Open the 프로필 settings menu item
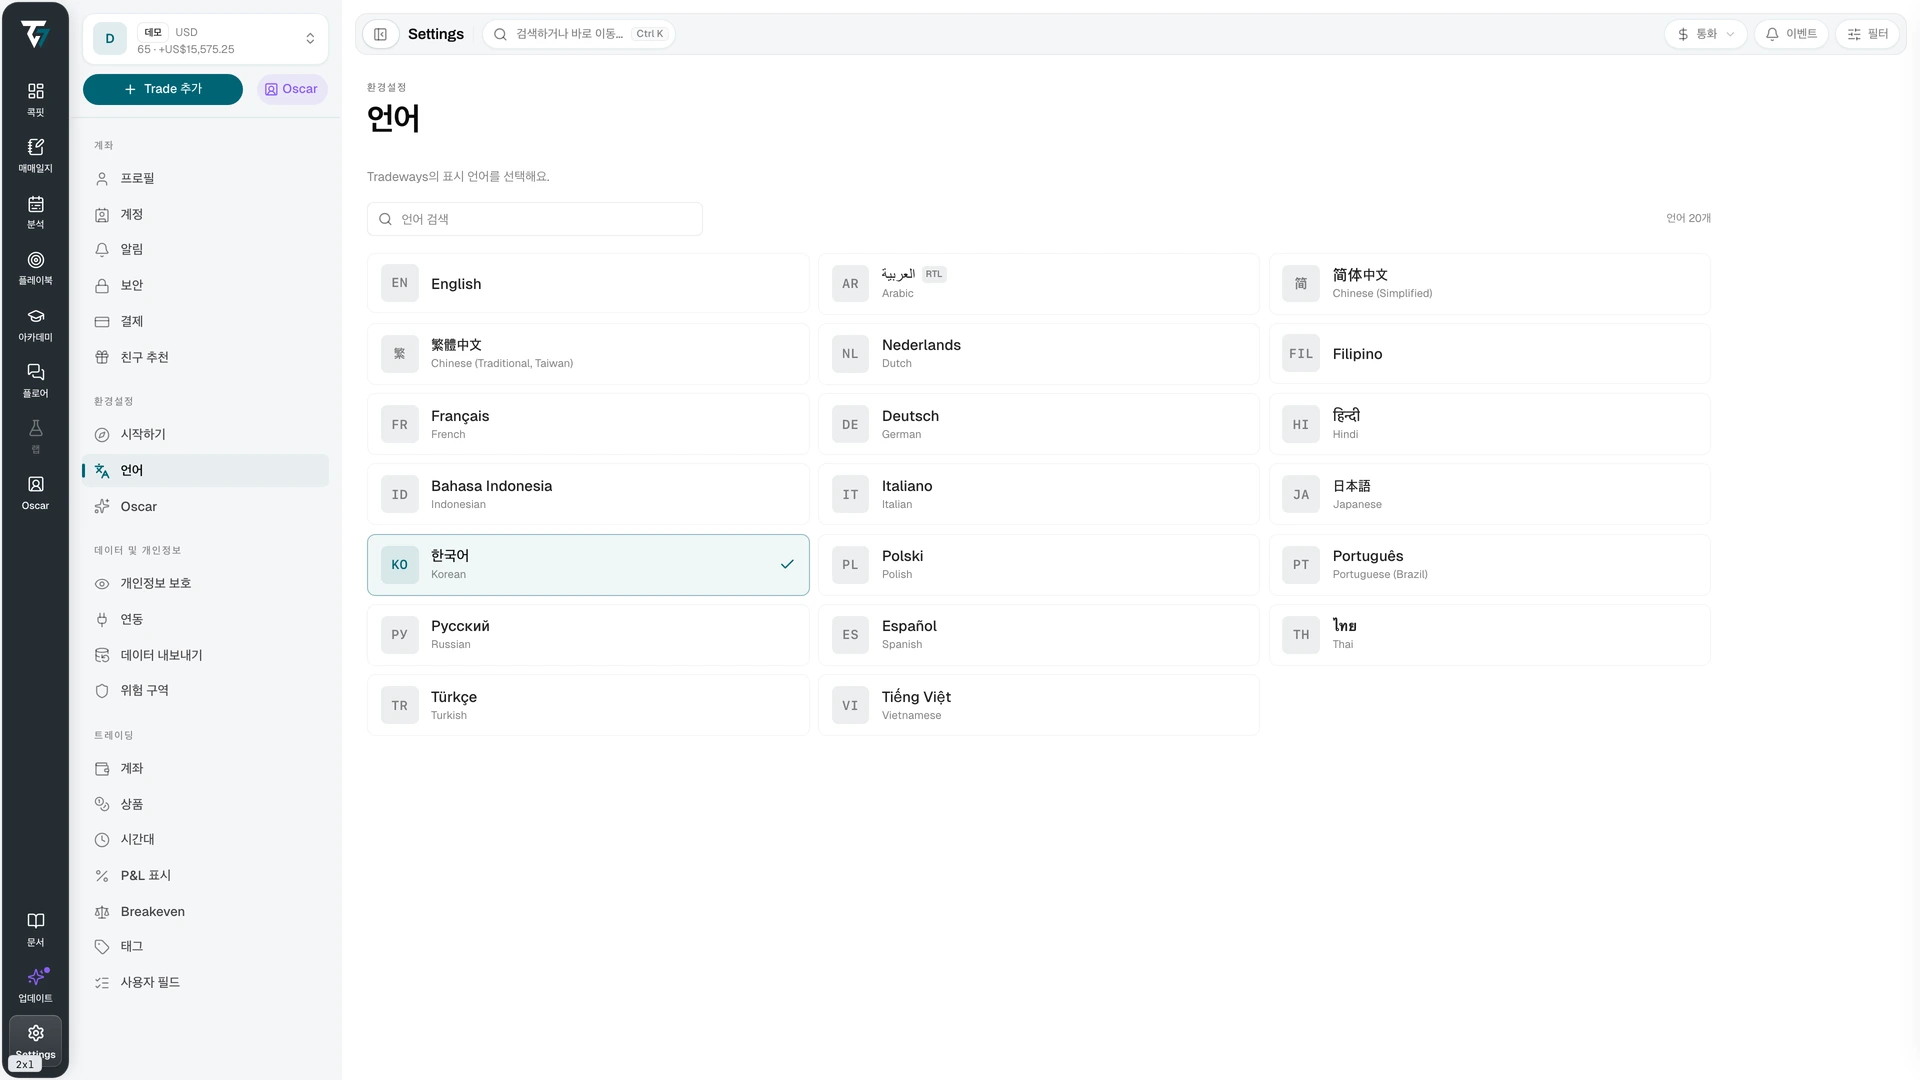This screenshot has height=1080, width=1920. [205, 178]
